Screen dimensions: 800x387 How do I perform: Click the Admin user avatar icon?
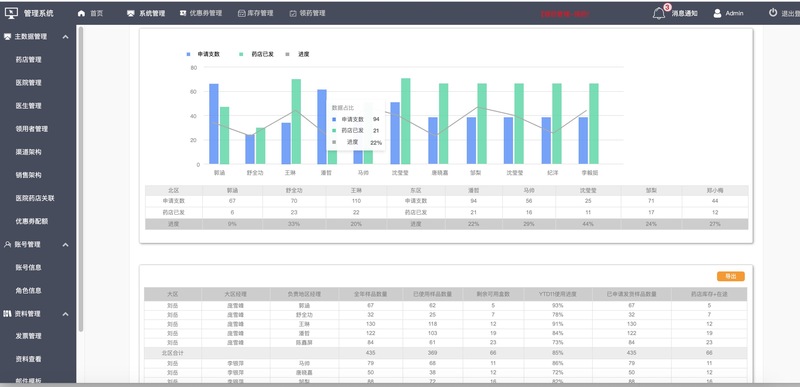717,14
